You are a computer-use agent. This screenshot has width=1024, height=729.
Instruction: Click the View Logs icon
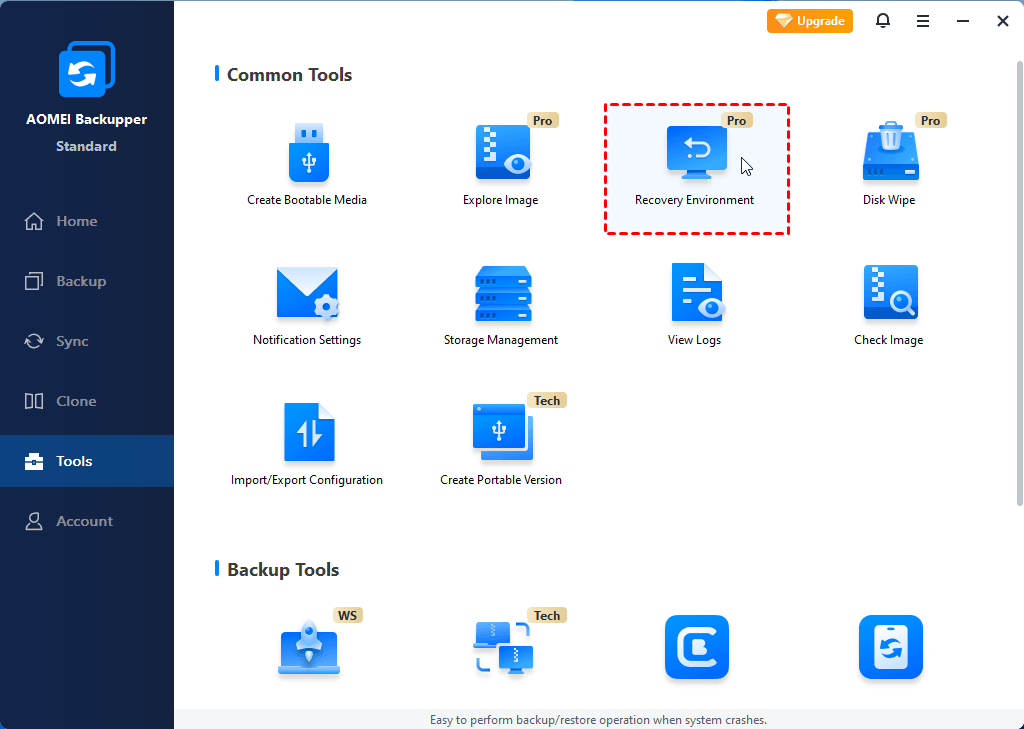[696, 292]
